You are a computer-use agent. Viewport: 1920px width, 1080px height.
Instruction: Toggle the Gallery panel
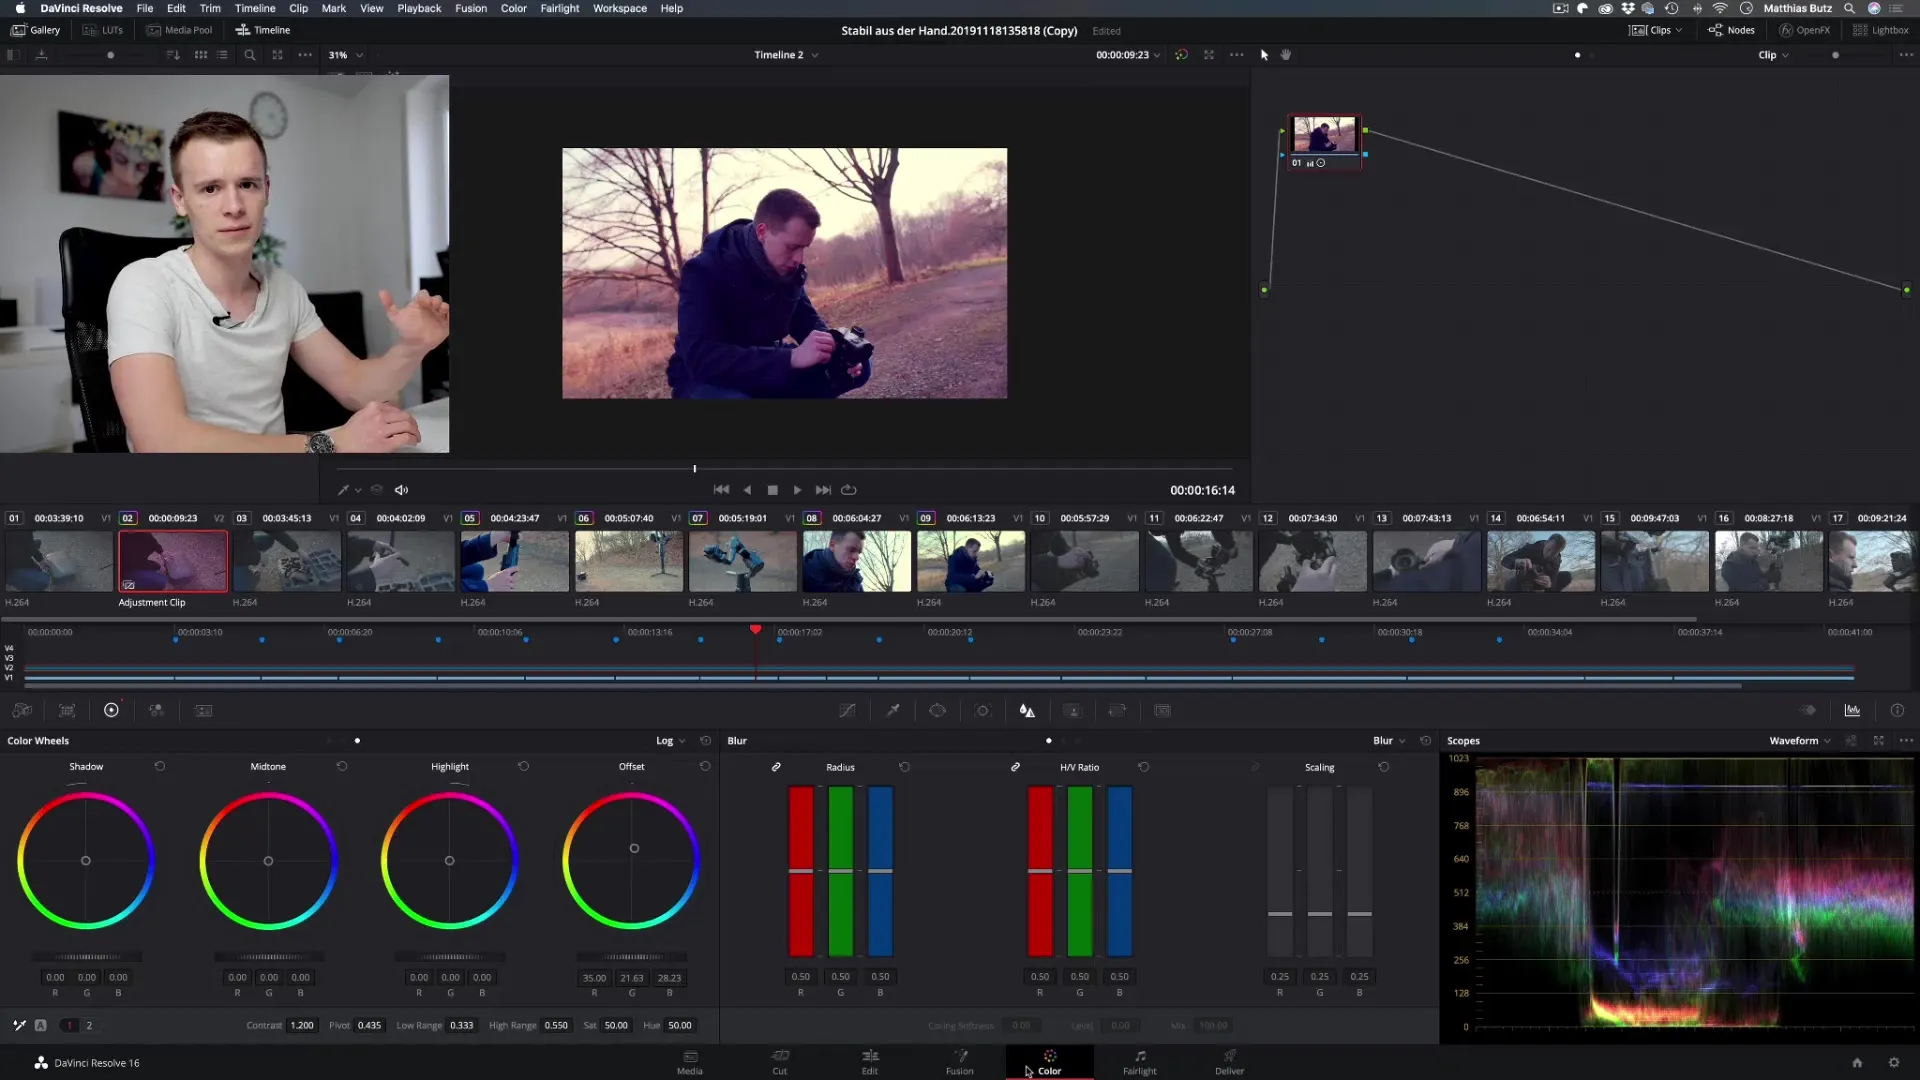36,30
